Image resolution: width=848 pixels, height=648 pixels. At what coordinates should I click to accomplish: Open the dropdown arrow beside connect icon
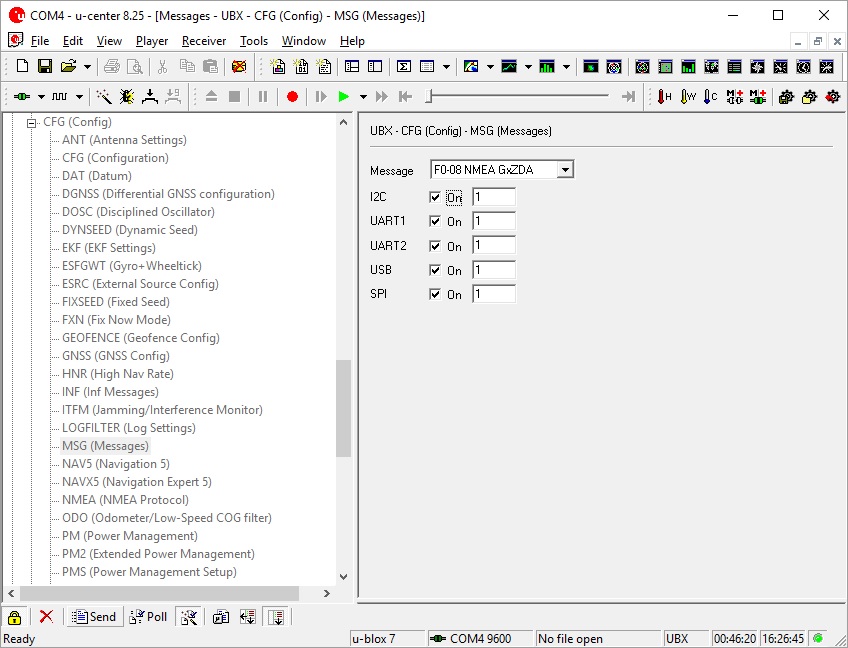(41, 97)
